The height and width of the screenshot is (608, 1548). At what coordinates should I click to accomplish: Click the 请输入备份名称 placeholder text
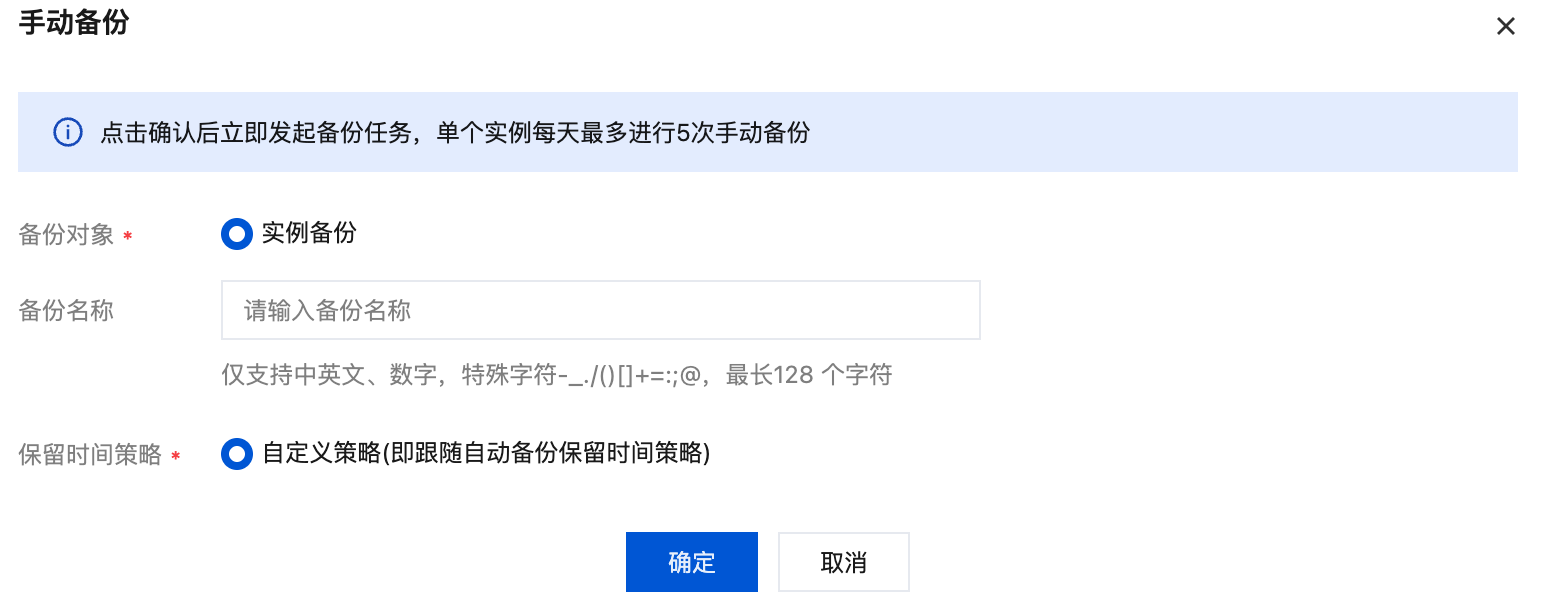pyautogui.click(x=328, y=311)
